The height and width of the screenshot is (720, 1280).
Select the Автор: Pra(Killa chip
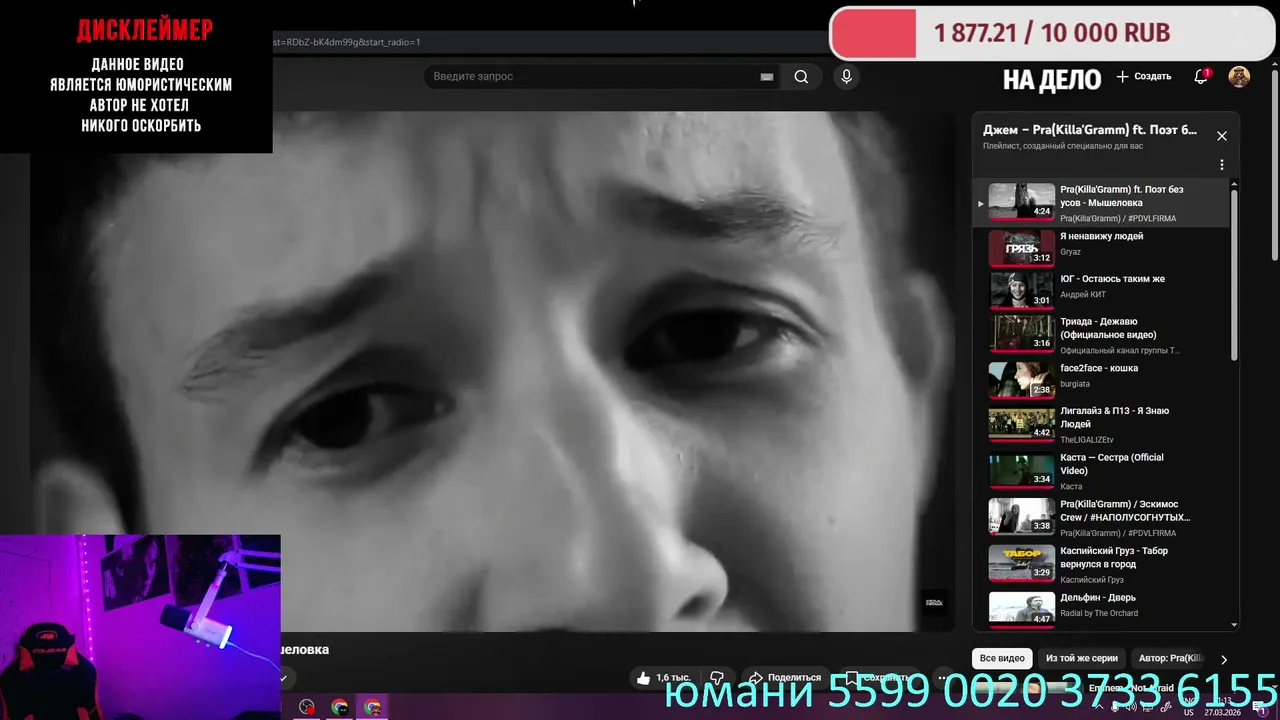[x=1171, y=658]
